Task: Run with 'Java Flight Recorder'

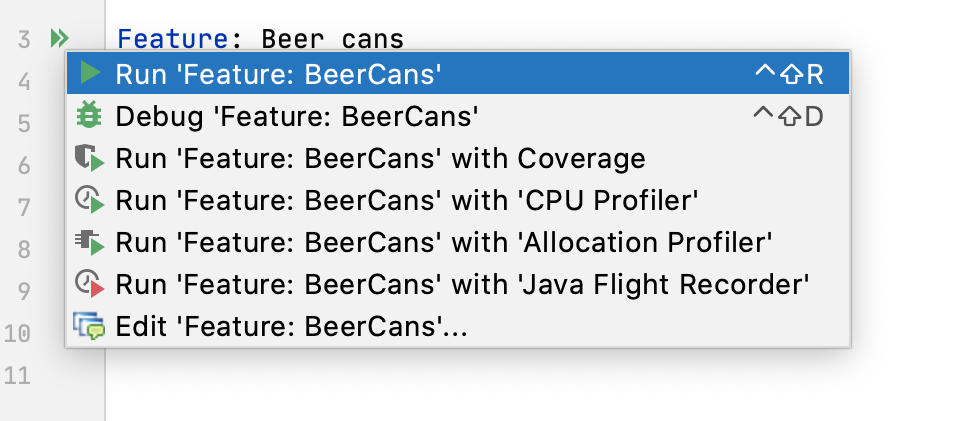Action: tap(457, 285)
